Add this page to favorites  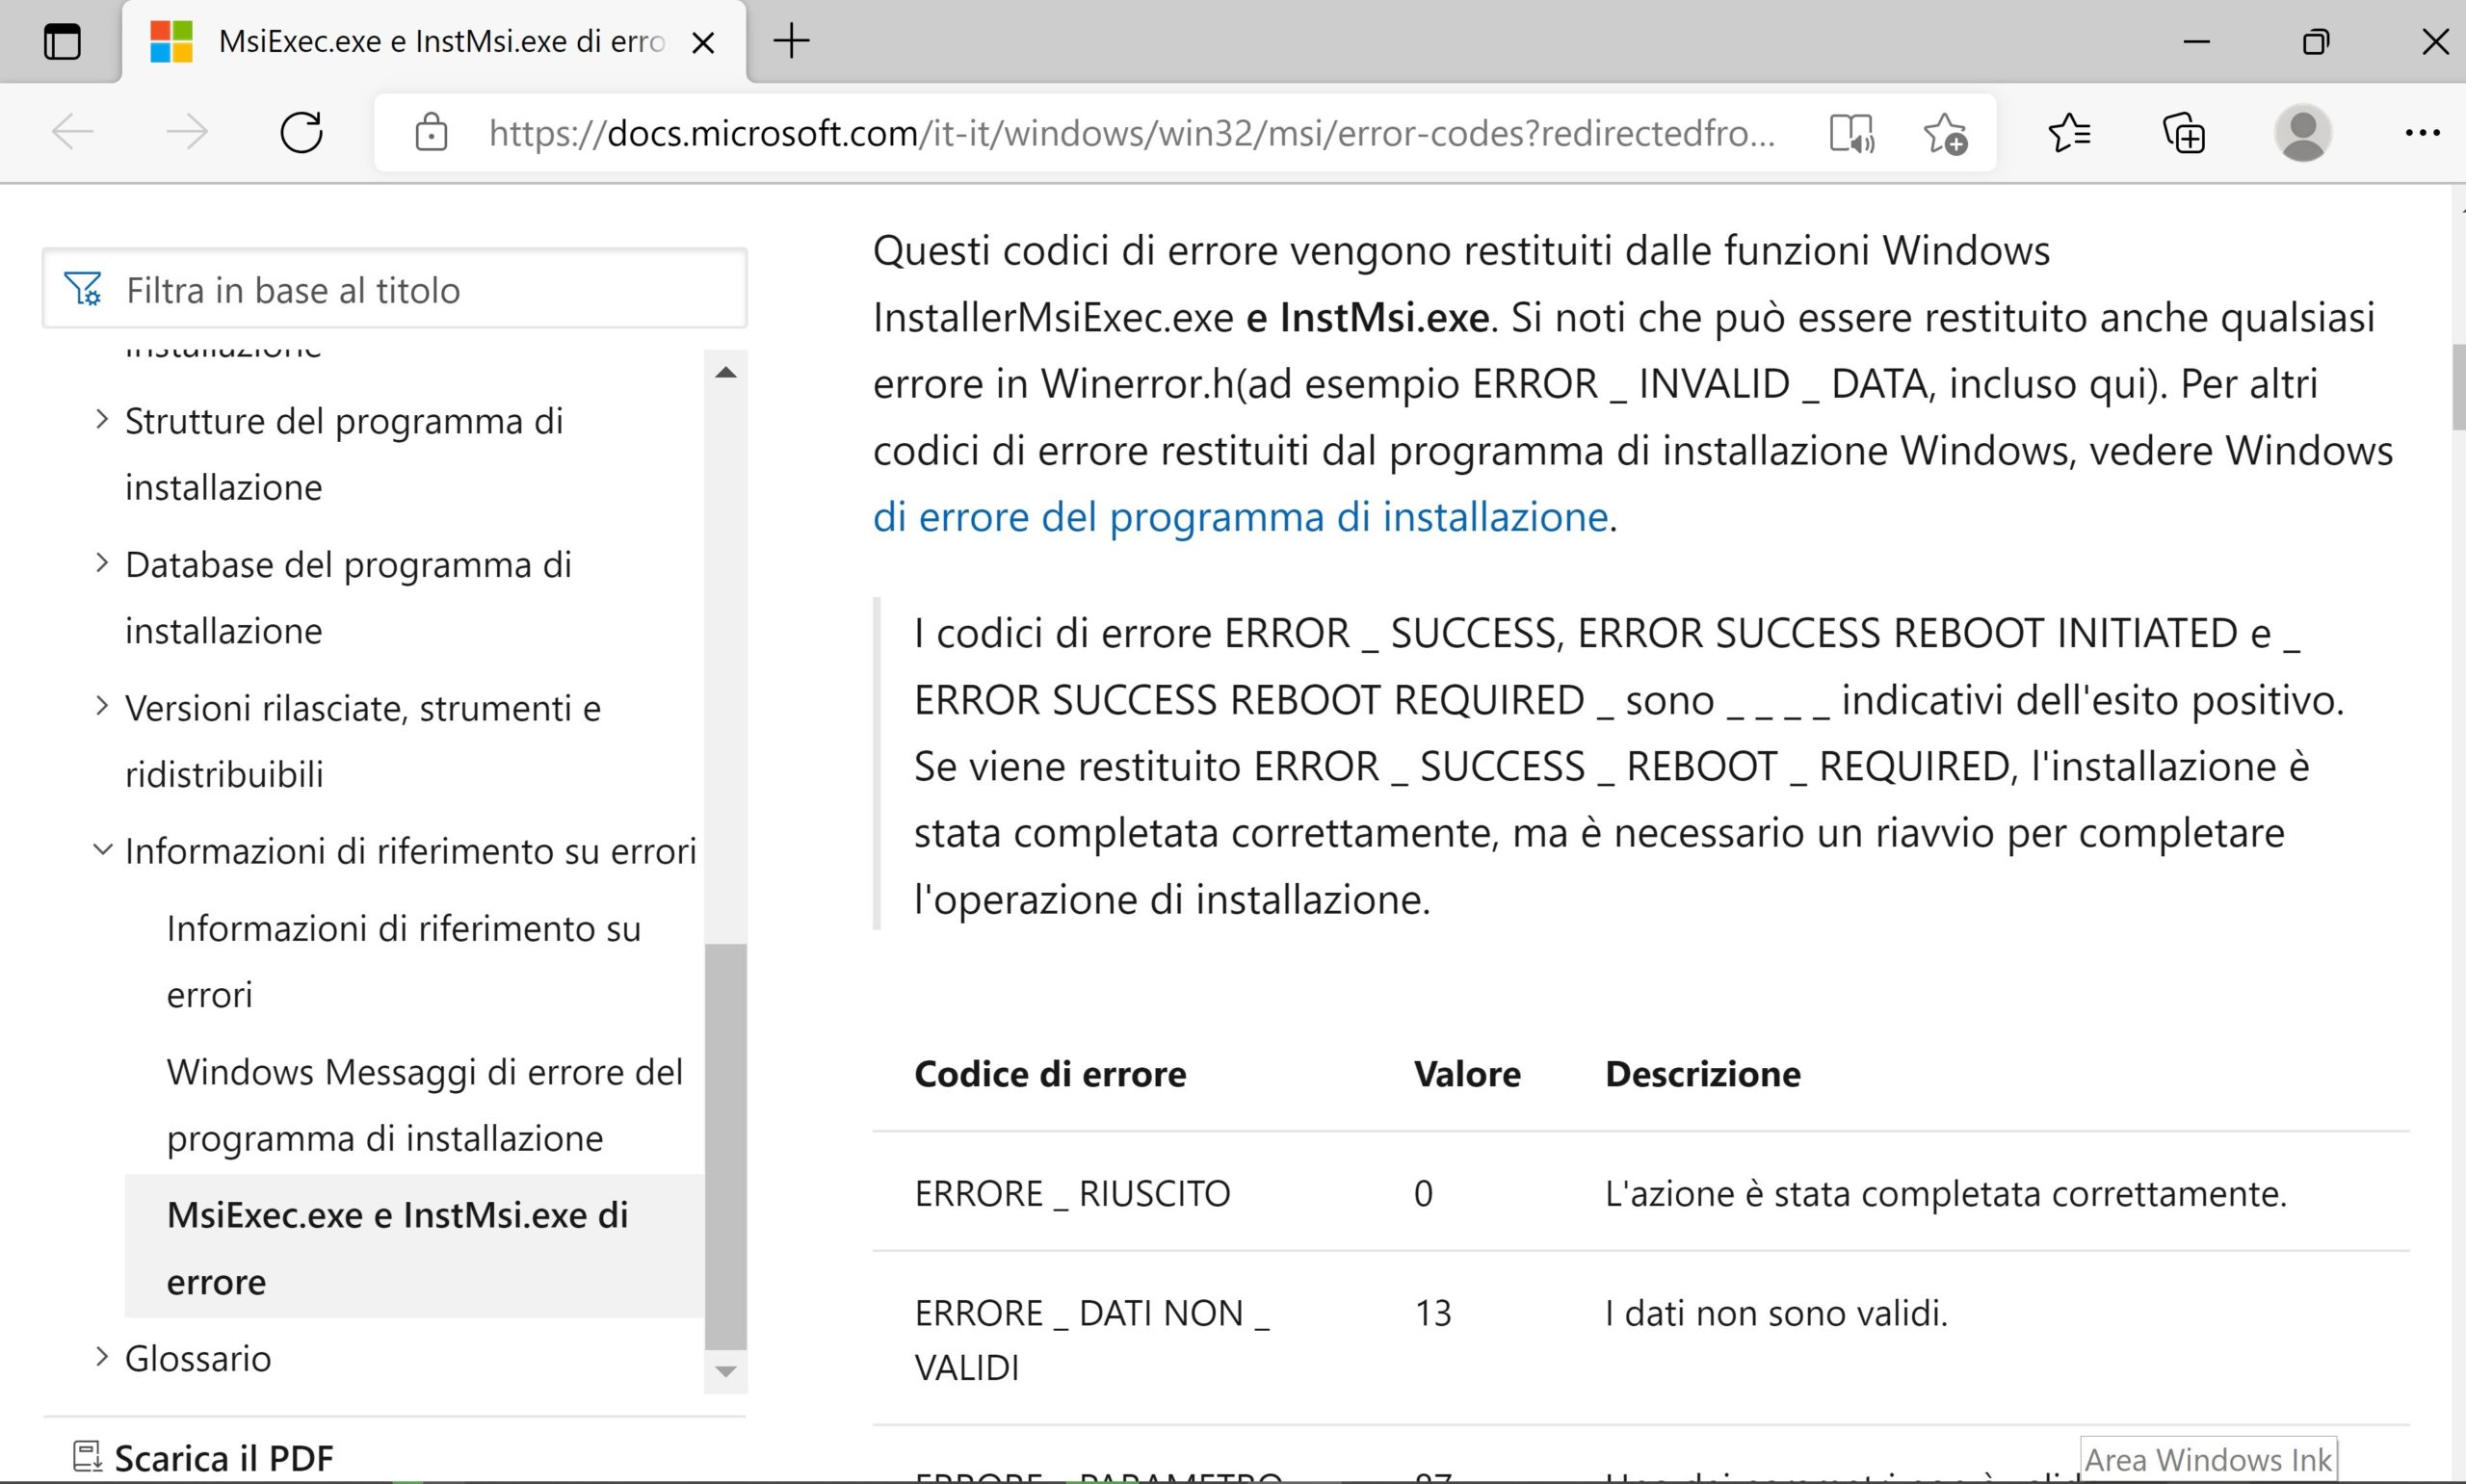tap(1945, 133)
